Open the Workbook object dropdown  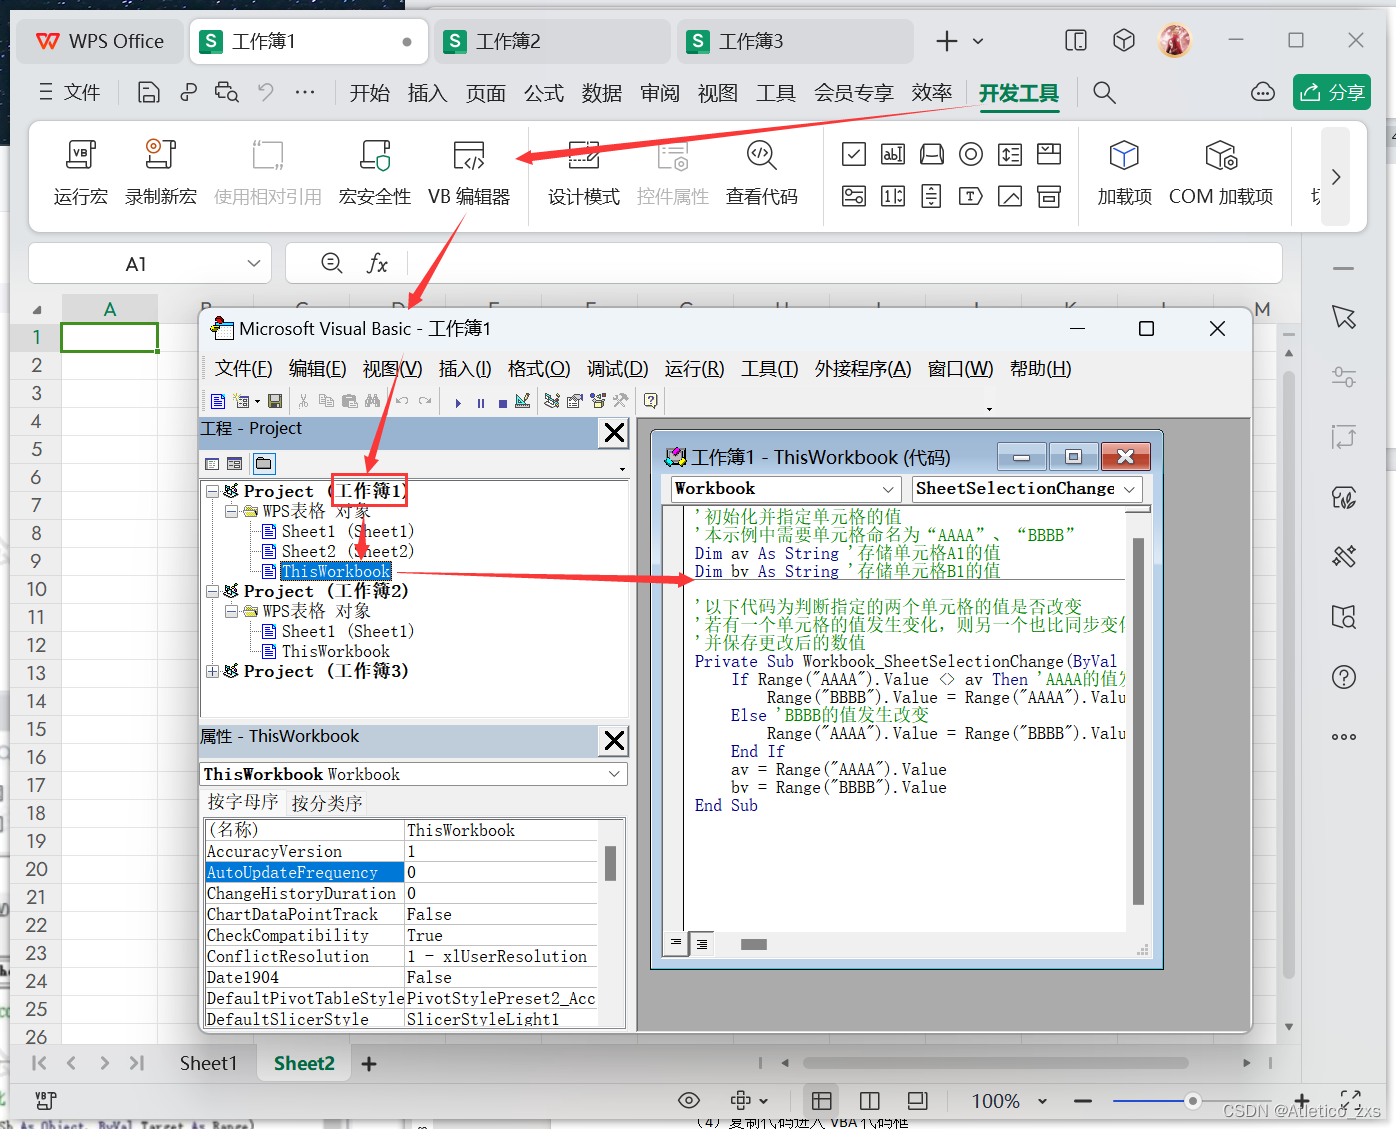click(888, 489)
